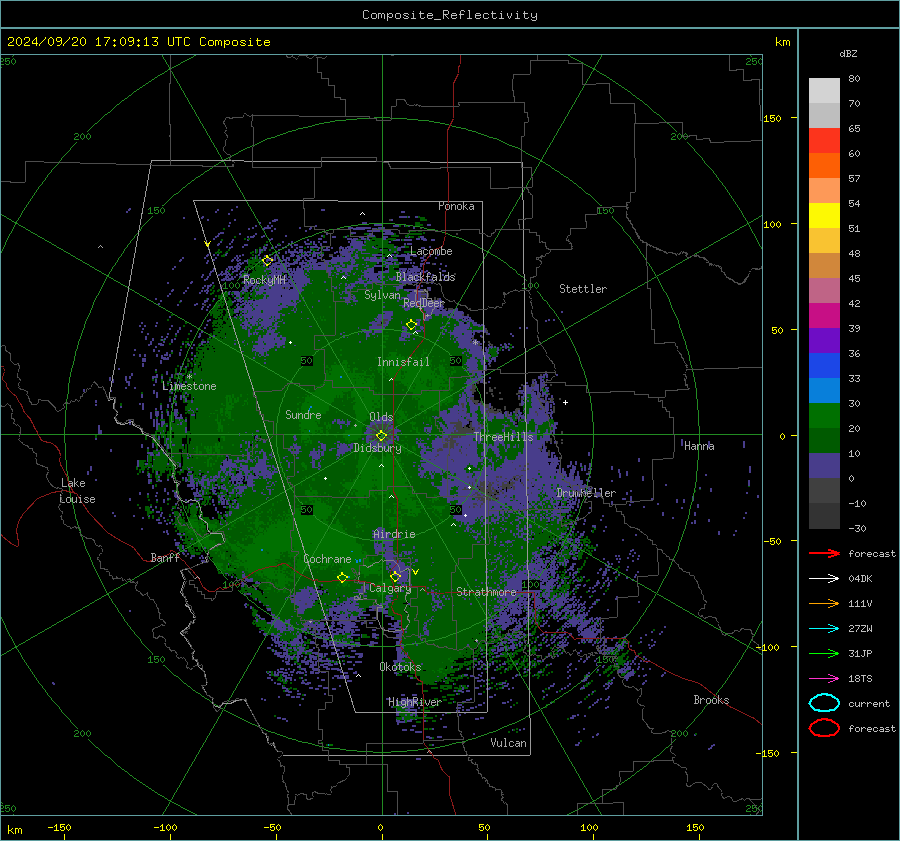Click the red forecast ellipse legend icon
The height and width of the screenshot is (841, 900).
pyautogui.click(x=824, y=728)
